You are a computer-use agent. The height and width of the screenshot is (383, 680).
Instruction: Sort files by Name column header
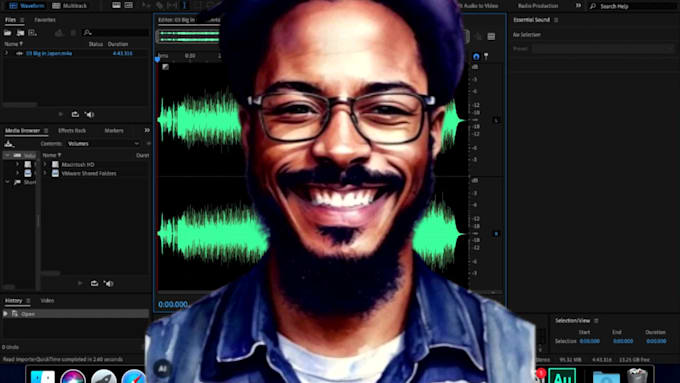(13, 44)
